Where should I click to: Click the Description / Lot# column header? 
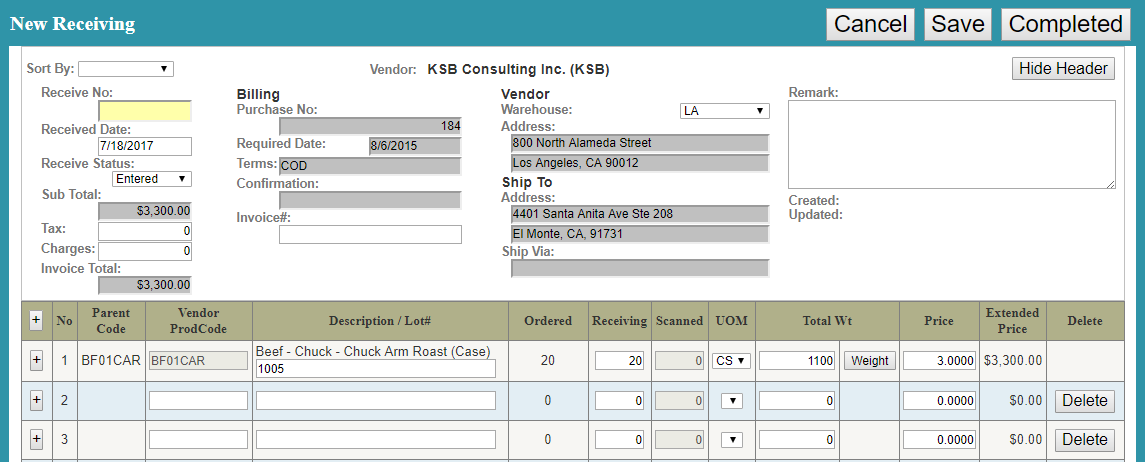380,321
